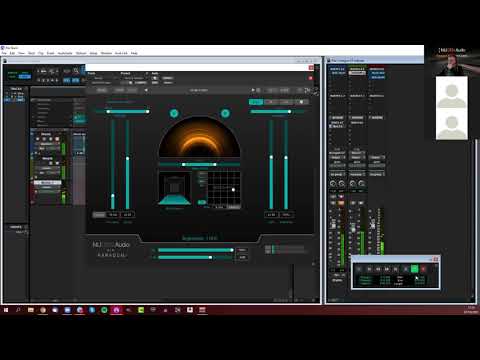Viewport: 480px width, 360px height.
Task: Click the previous-preset arrow in the plugin preset bar
Action: coord(146,90)
